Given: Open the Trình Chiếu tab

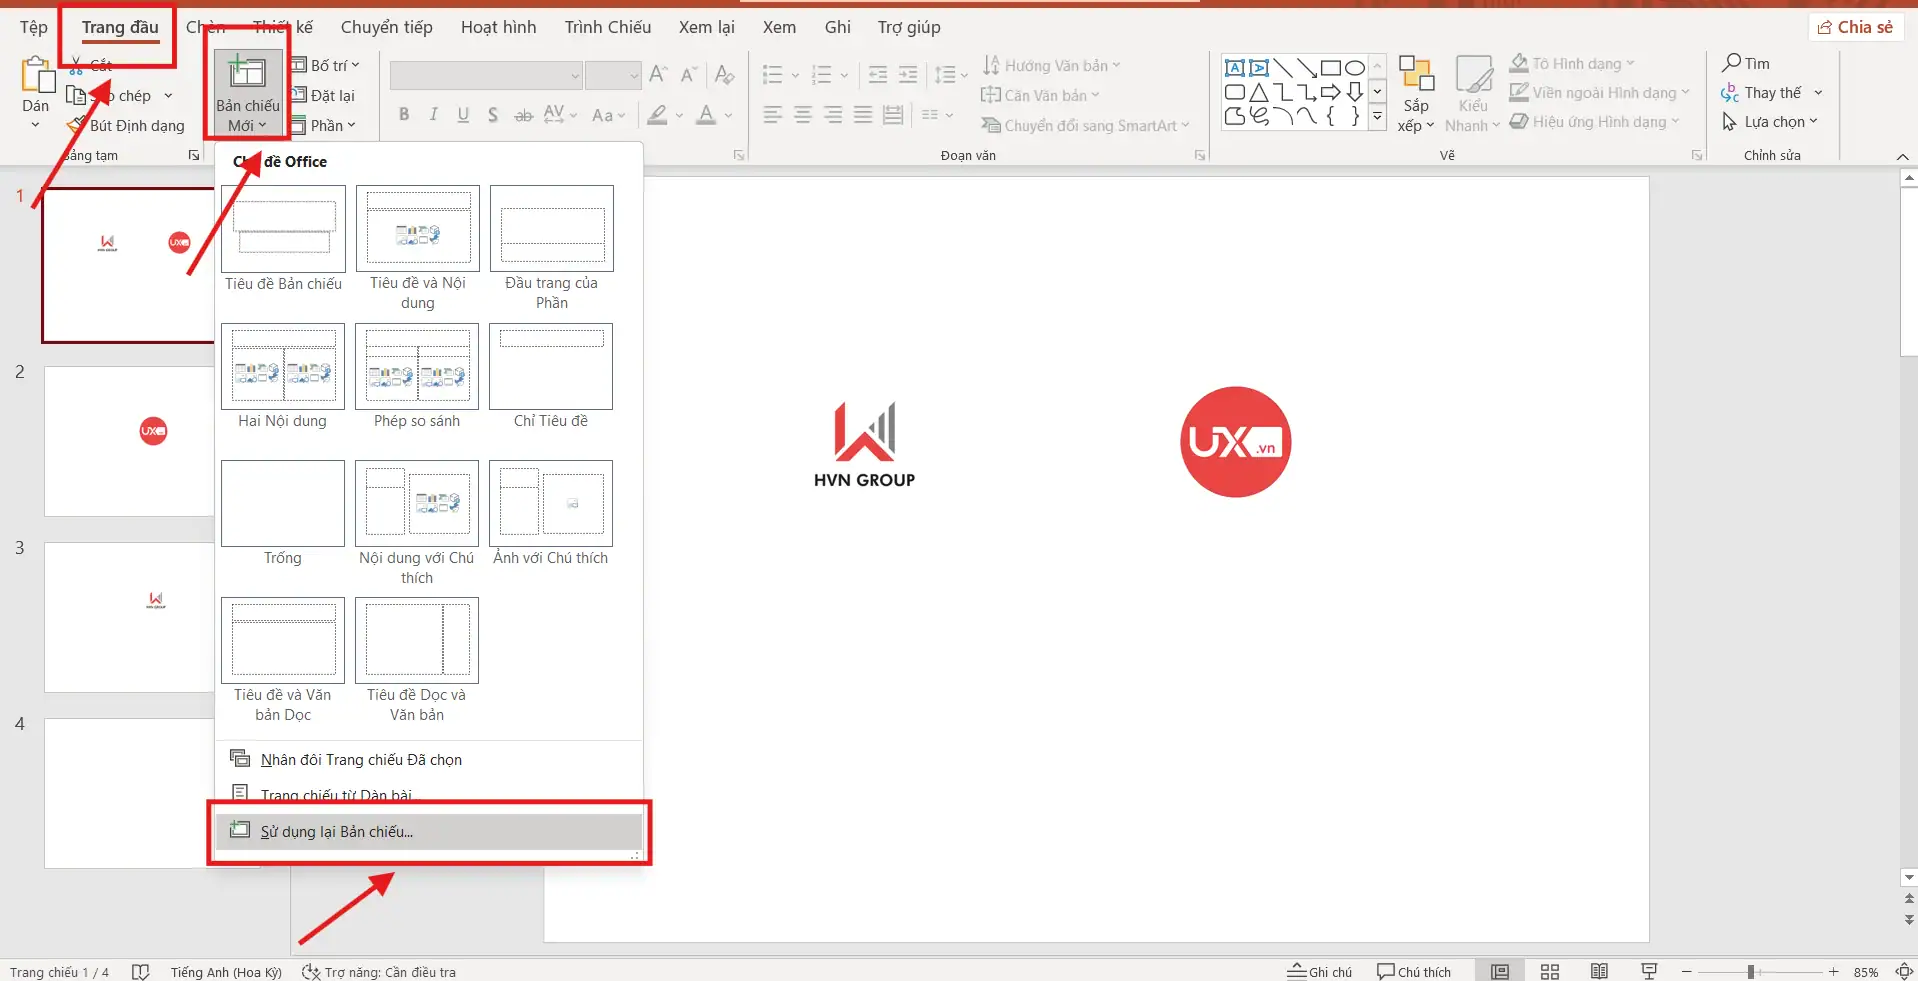Looking at the screenshot, I should coord(606,27).
